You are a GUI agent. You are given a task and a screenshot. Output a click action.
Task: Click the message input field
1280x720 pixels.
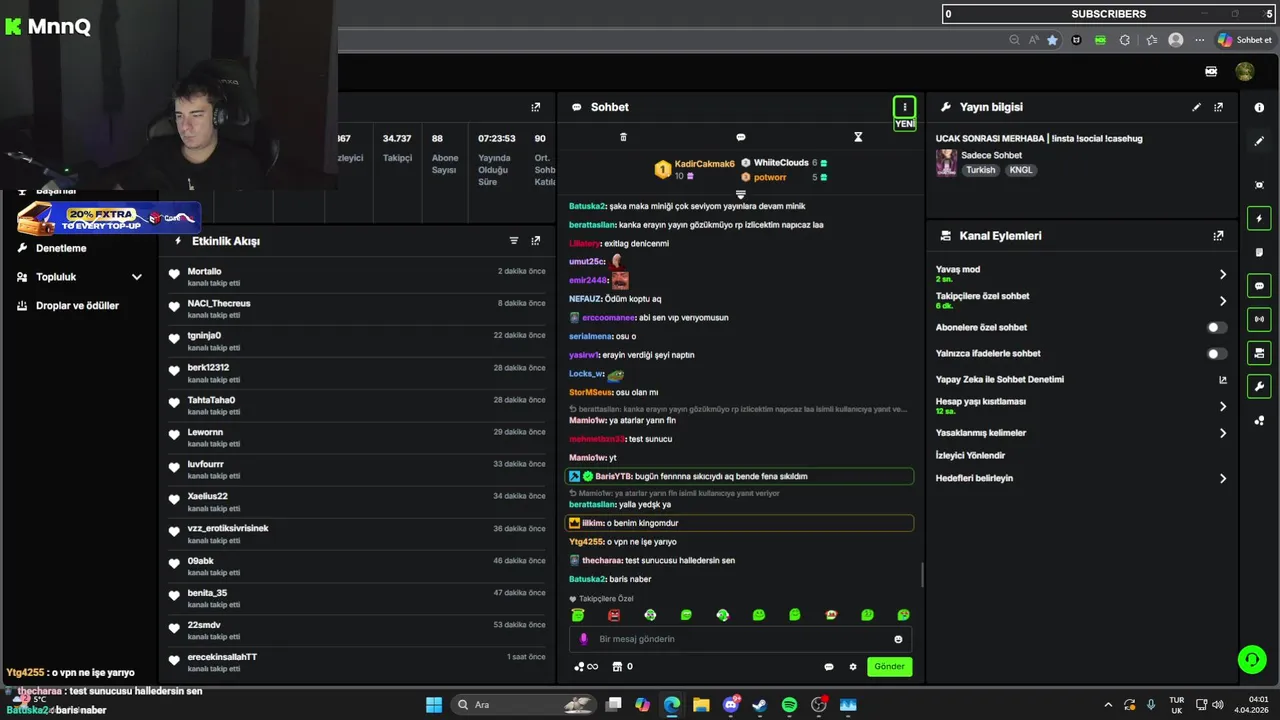740,639
